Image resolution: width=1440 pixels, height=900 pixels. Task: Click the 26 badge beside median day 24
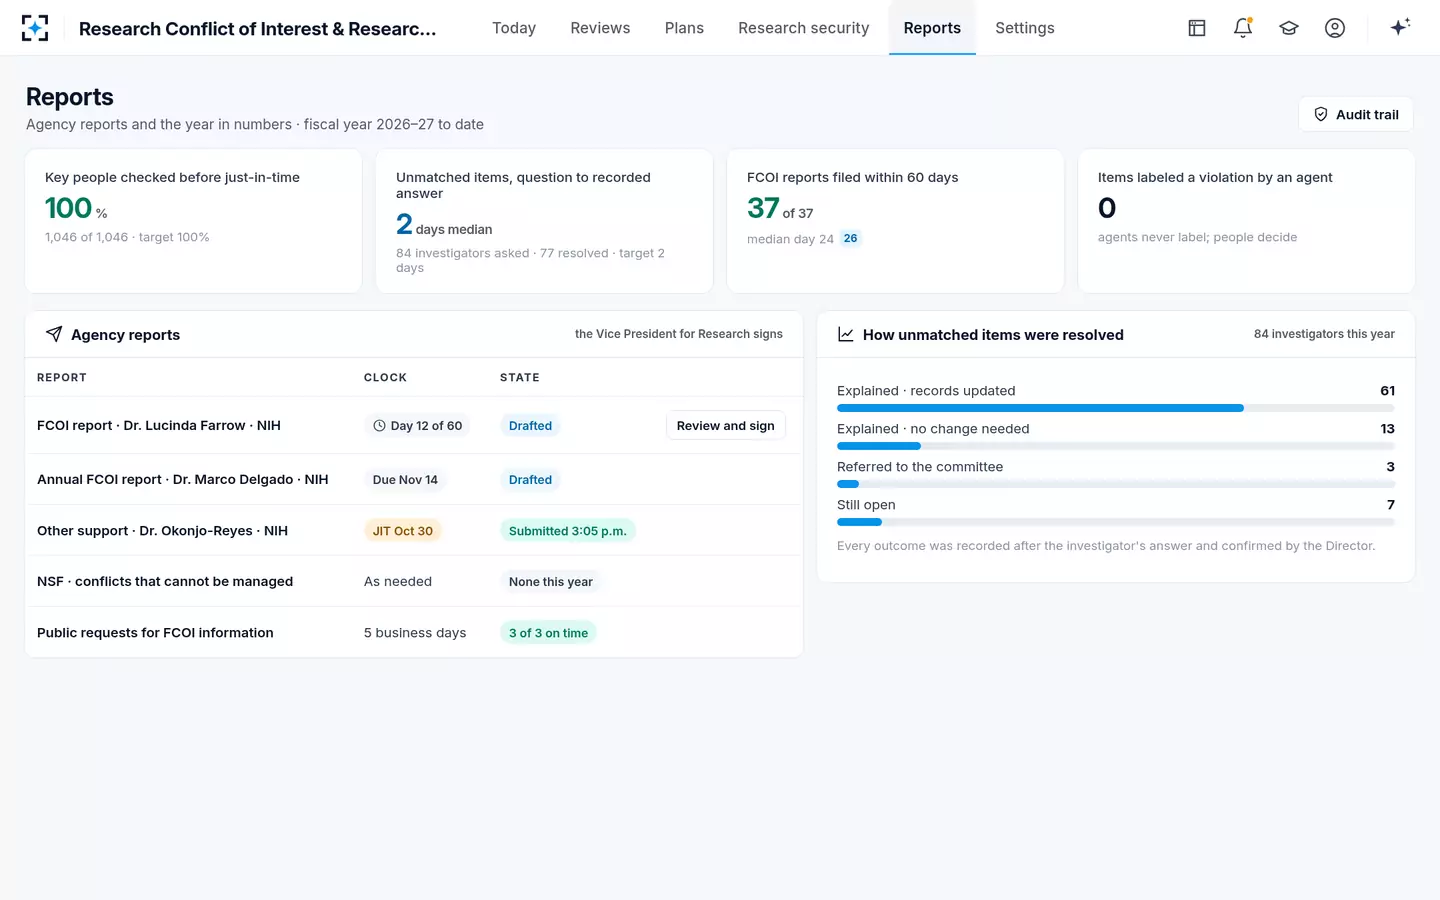pyautogui.click(x=850, y=239)
